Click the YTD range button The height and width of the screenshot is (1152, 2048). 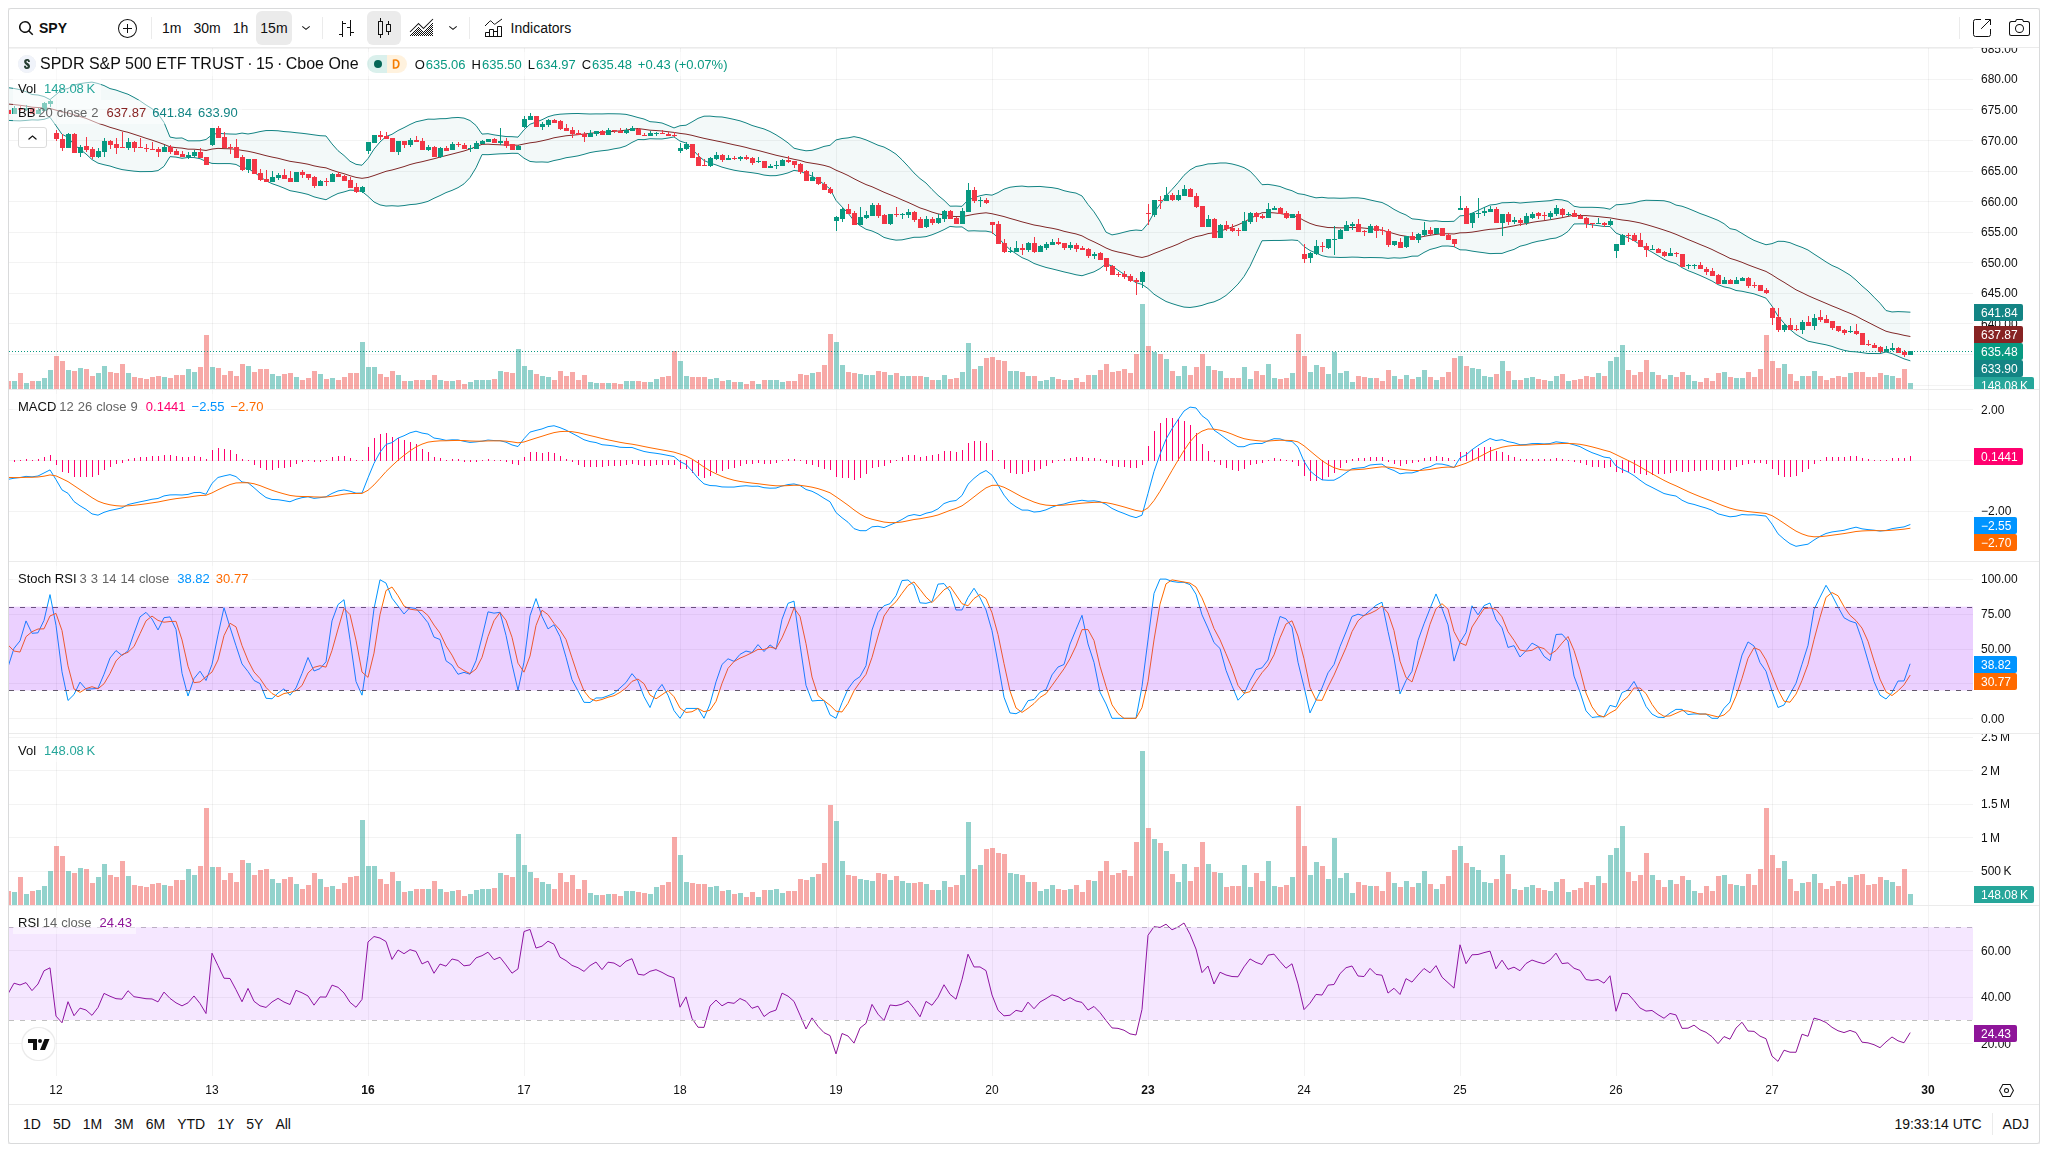[190, 1124]
